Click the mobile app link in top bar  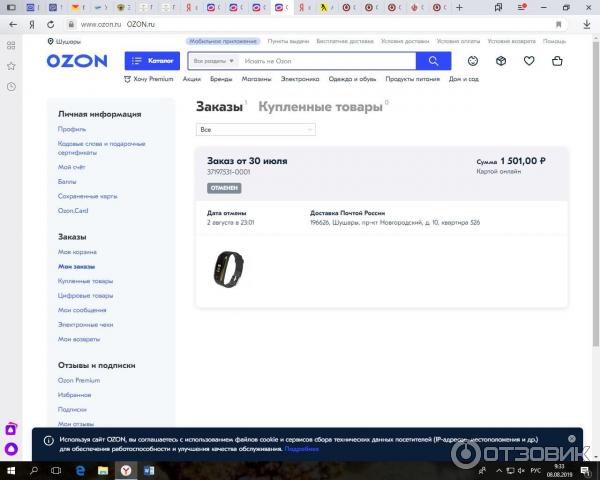[223, 41]
